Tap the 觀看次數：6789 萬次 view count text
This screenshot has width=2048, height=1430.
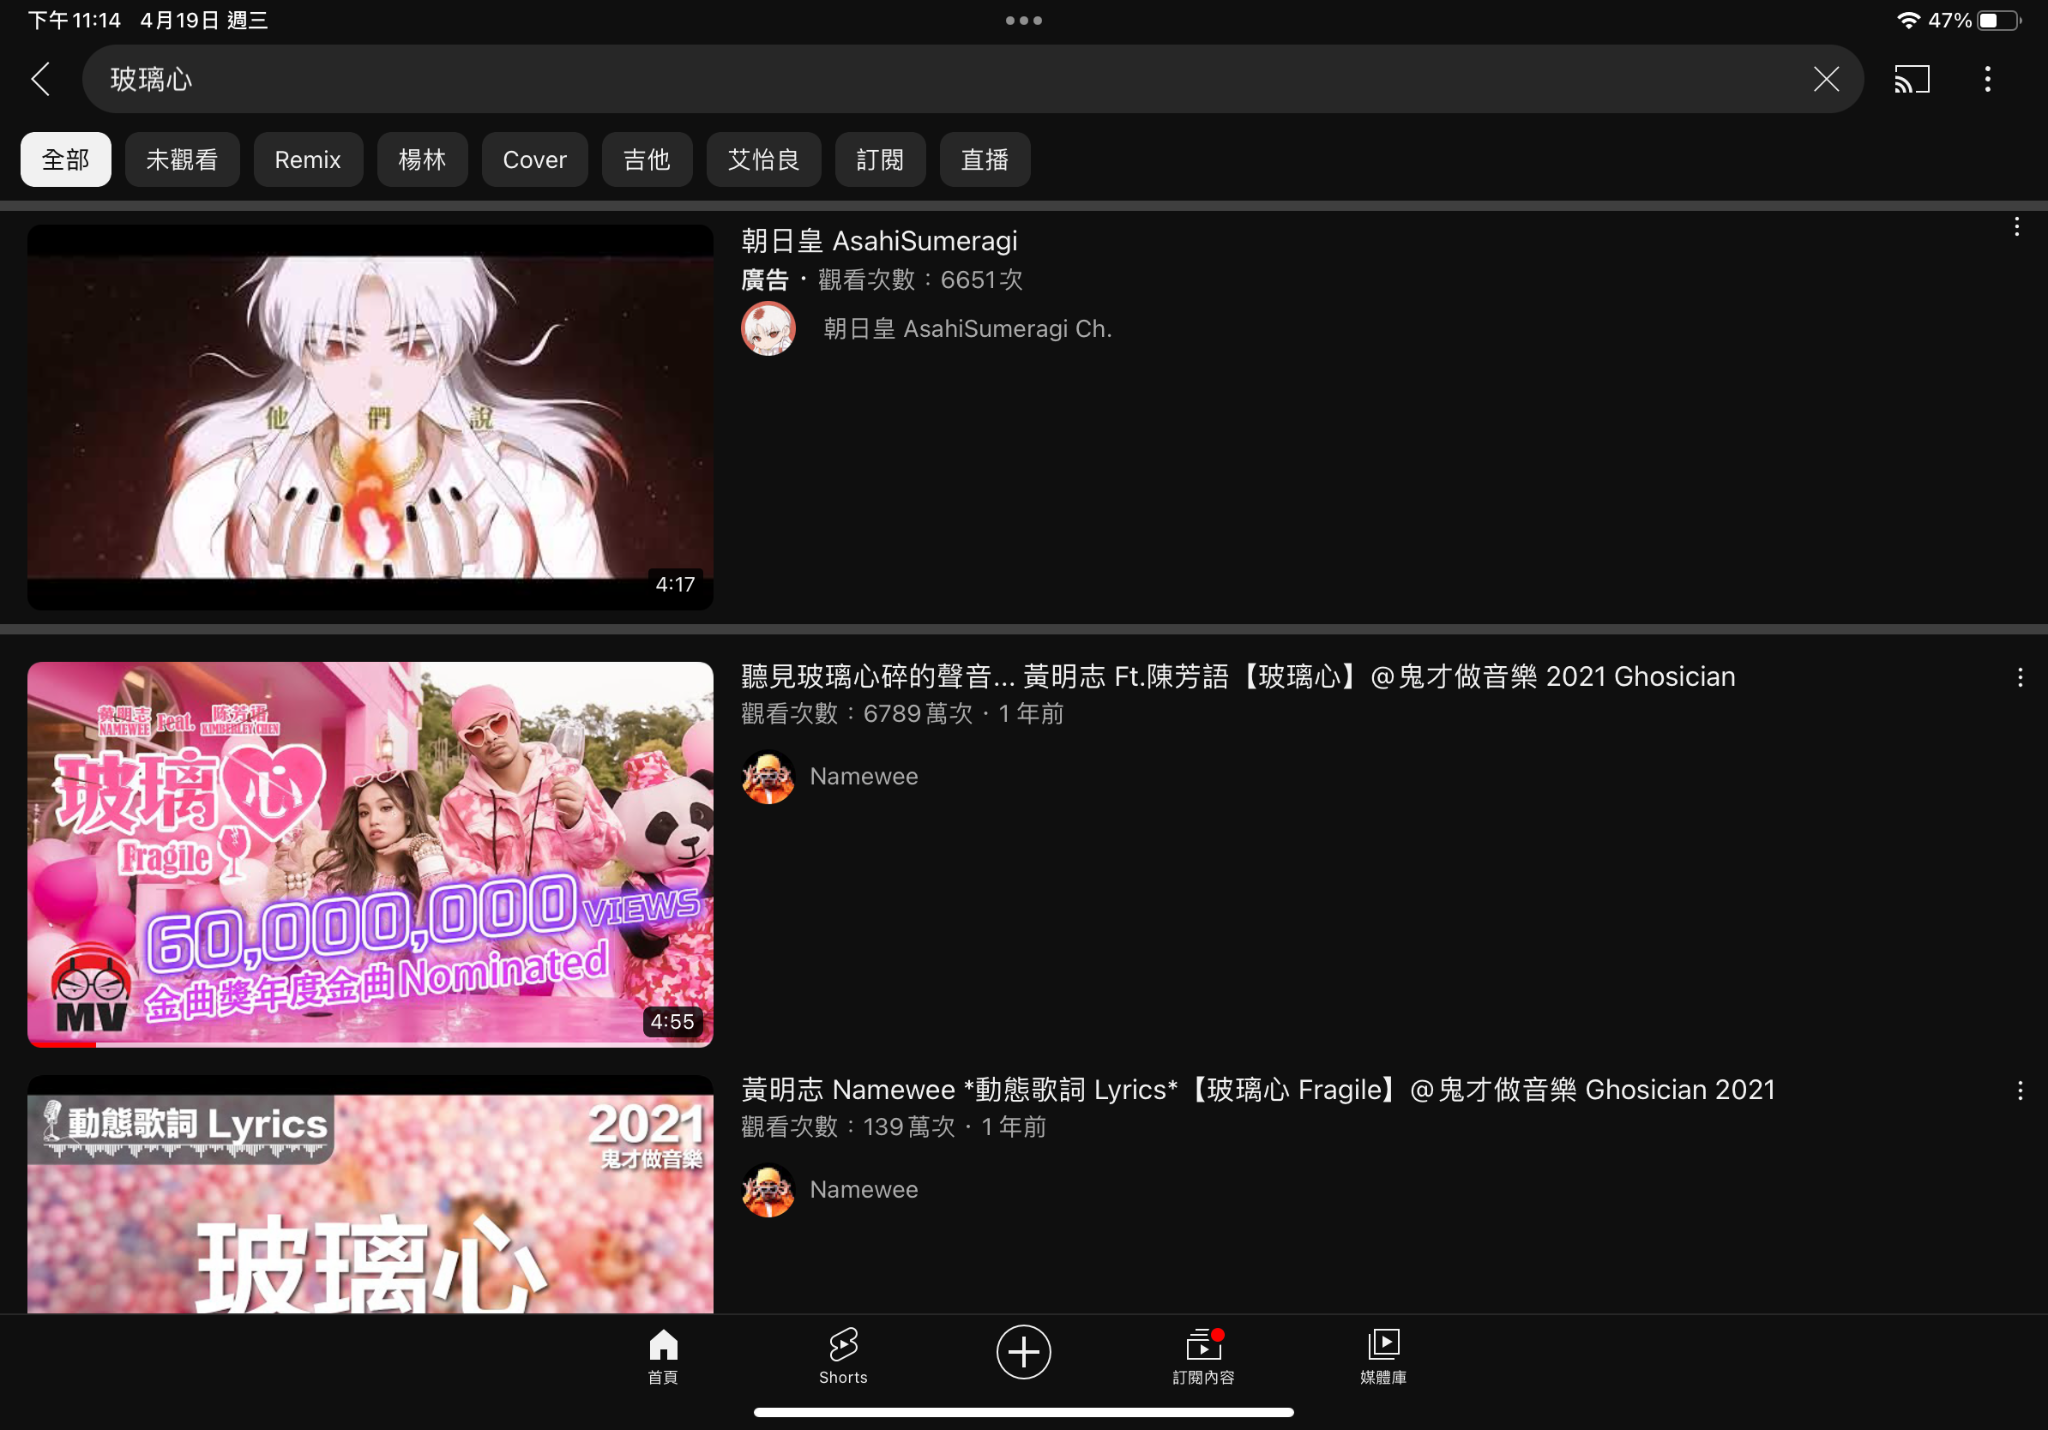(x=857, y=714)
